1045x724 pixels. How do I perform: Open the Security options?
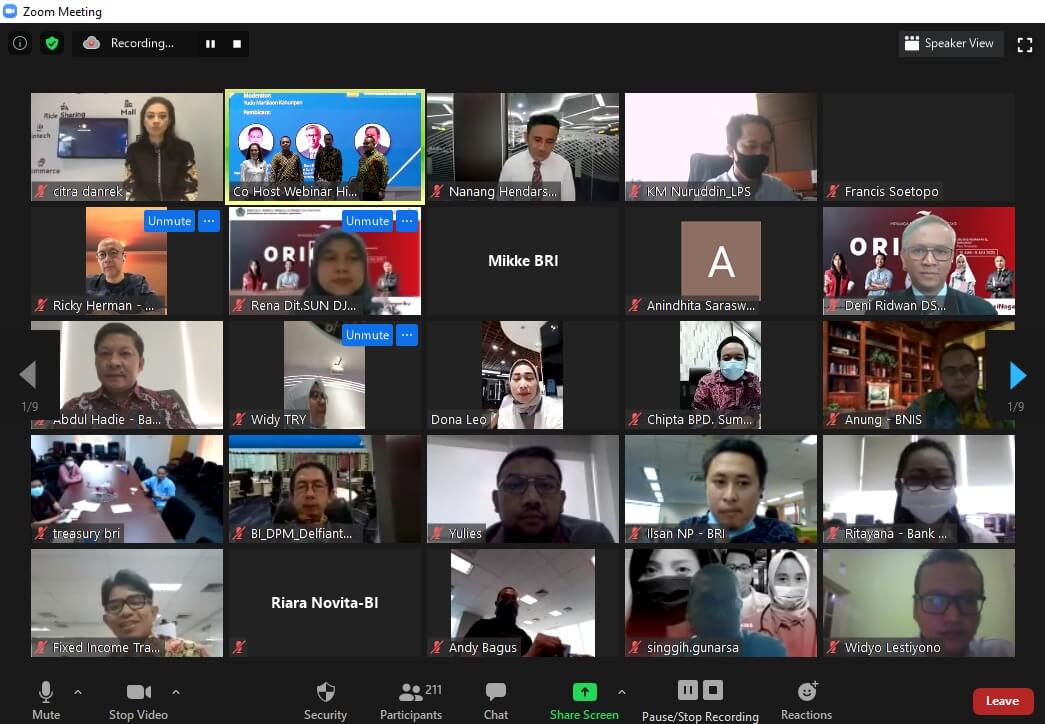[x=325, y=700]
